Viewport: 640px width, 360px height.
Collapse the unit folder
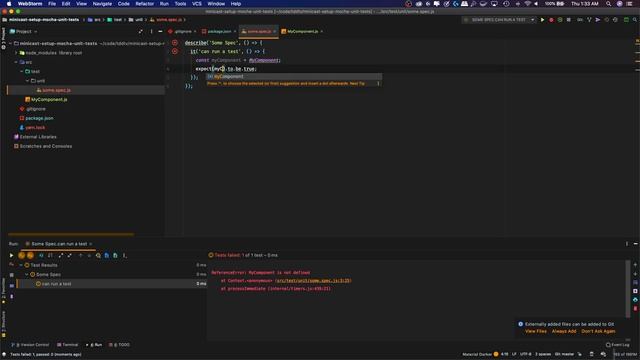[28, 81]
